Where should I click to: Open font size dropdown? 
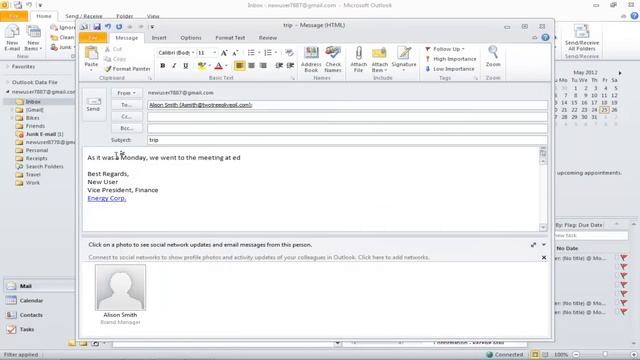coord(215,53)
